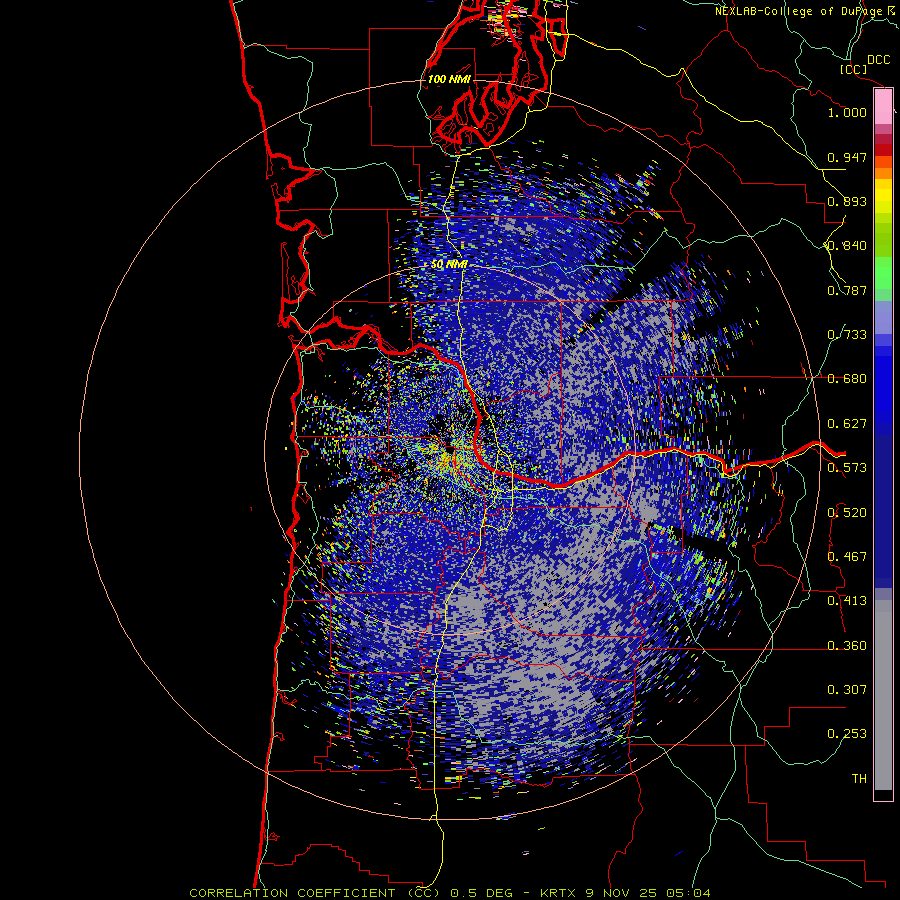Click the 0.413 scale value

(x=847, y=601)
